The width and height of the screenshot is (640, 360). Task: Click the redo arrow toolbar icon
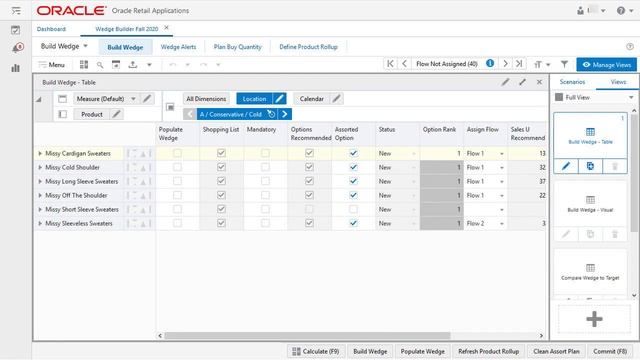click(203, 64)
